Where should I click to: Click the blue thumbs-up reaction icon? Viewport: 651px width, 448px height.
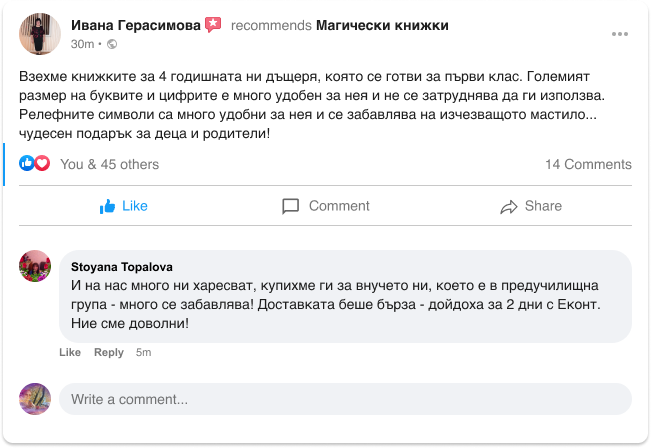[x=27, y=164]
